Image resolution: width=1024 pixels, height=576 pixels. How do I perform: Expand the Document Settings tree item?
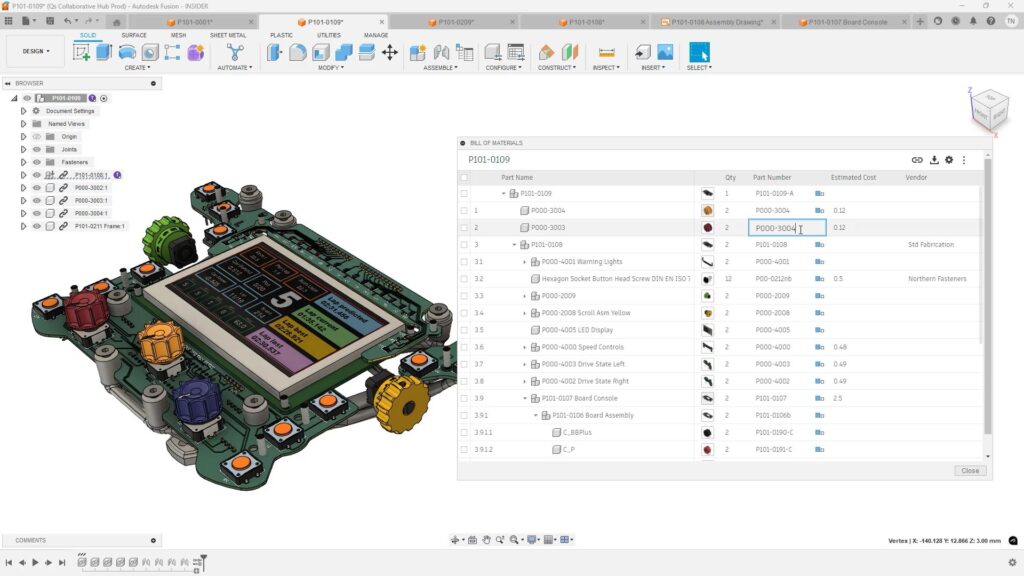point(22,111)
